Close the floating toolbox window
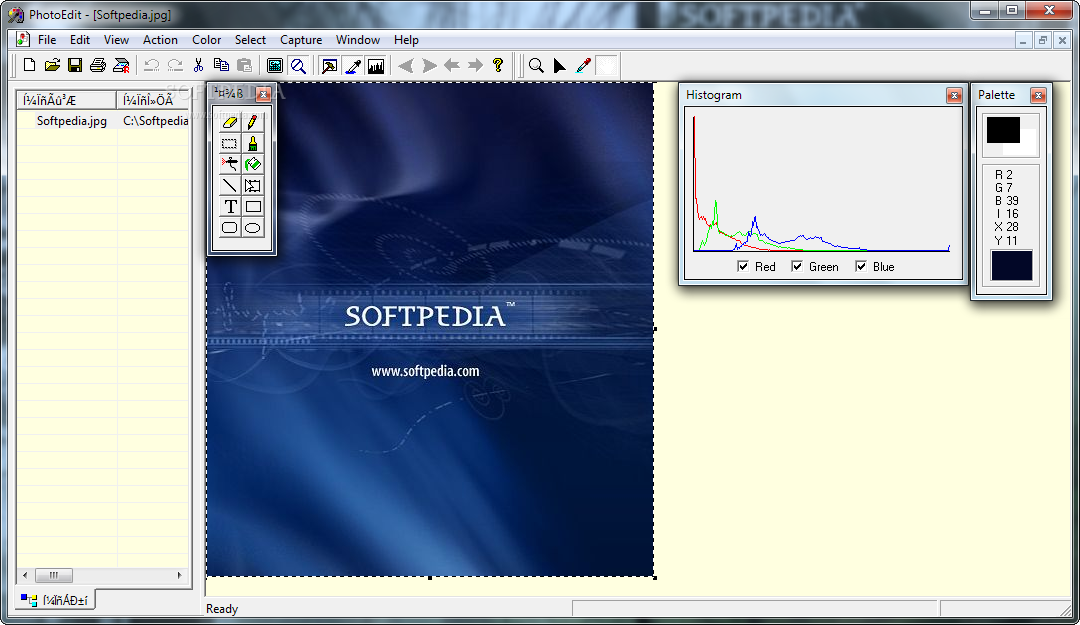Viewport: 1080px width, 625px height. pyautogui.click(x=263, y=94)
